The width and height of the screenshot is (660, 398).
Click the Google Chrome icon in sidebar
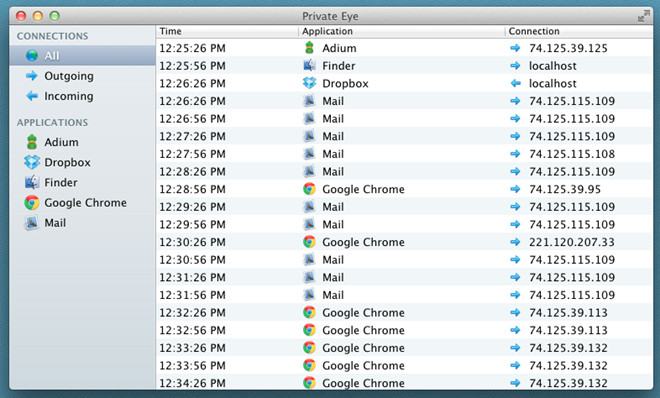click(x=32, y=202)
